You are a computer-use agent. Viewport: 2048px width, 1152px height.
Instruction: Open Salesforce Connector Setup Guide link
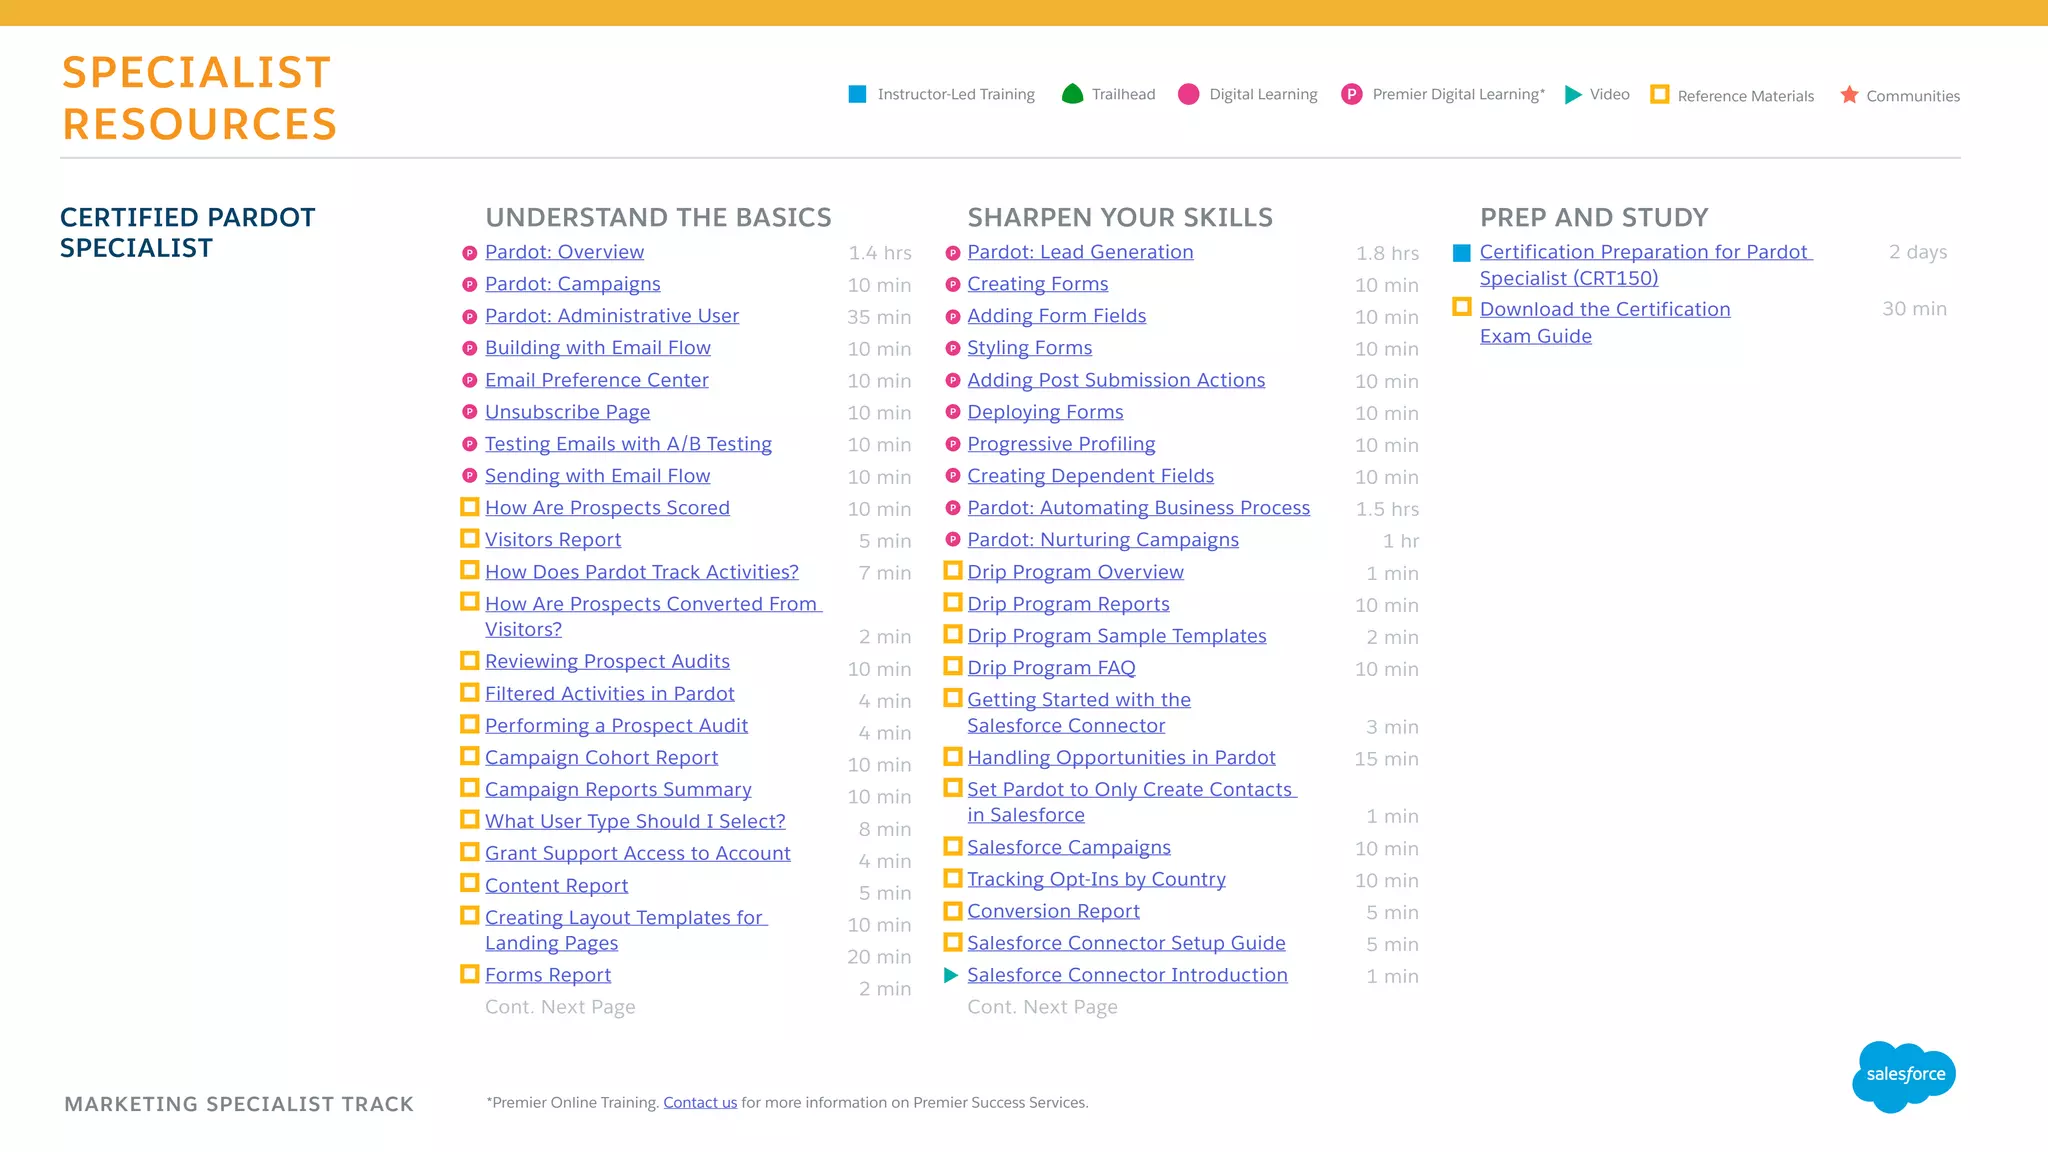[1127, 943]
